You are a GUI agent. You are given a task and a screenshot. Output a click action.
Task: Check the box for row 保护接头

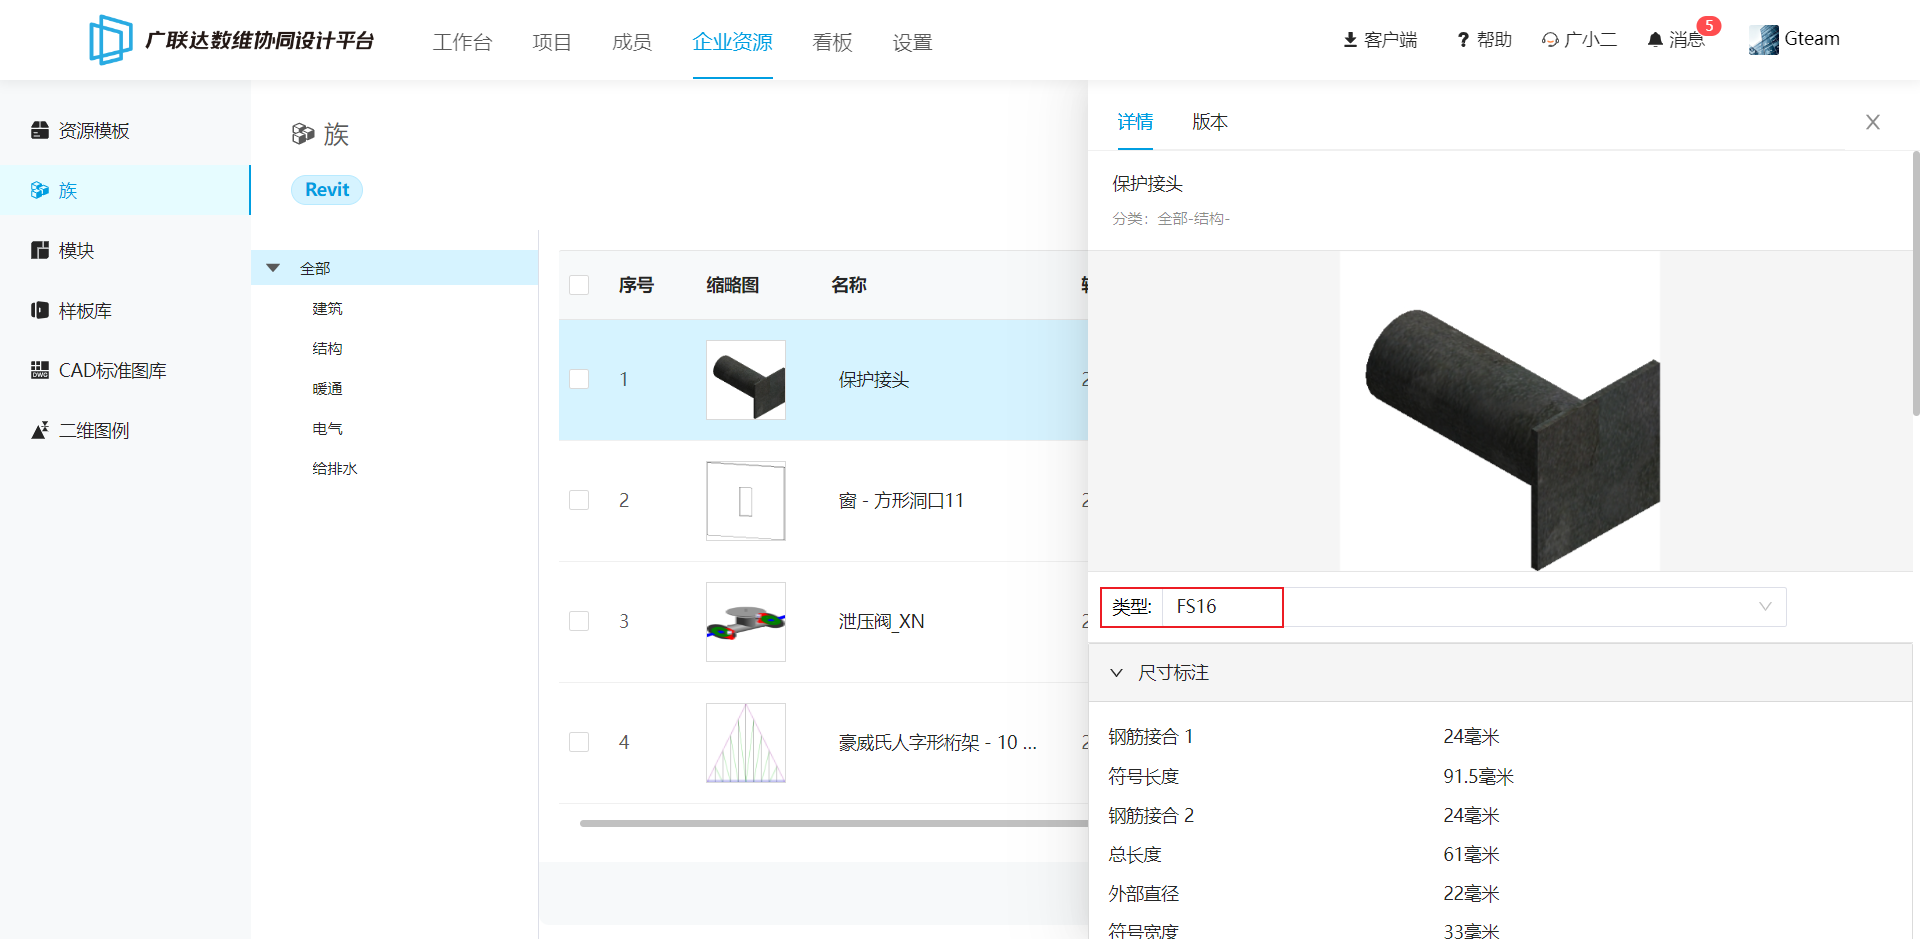point(579,380)
